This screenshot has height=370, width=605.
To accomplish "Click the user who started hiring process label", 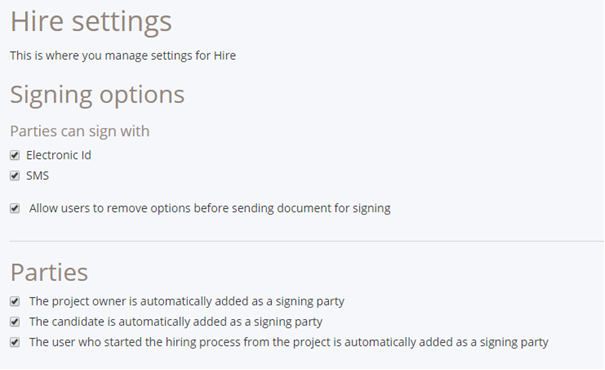I will pos(289,342).
